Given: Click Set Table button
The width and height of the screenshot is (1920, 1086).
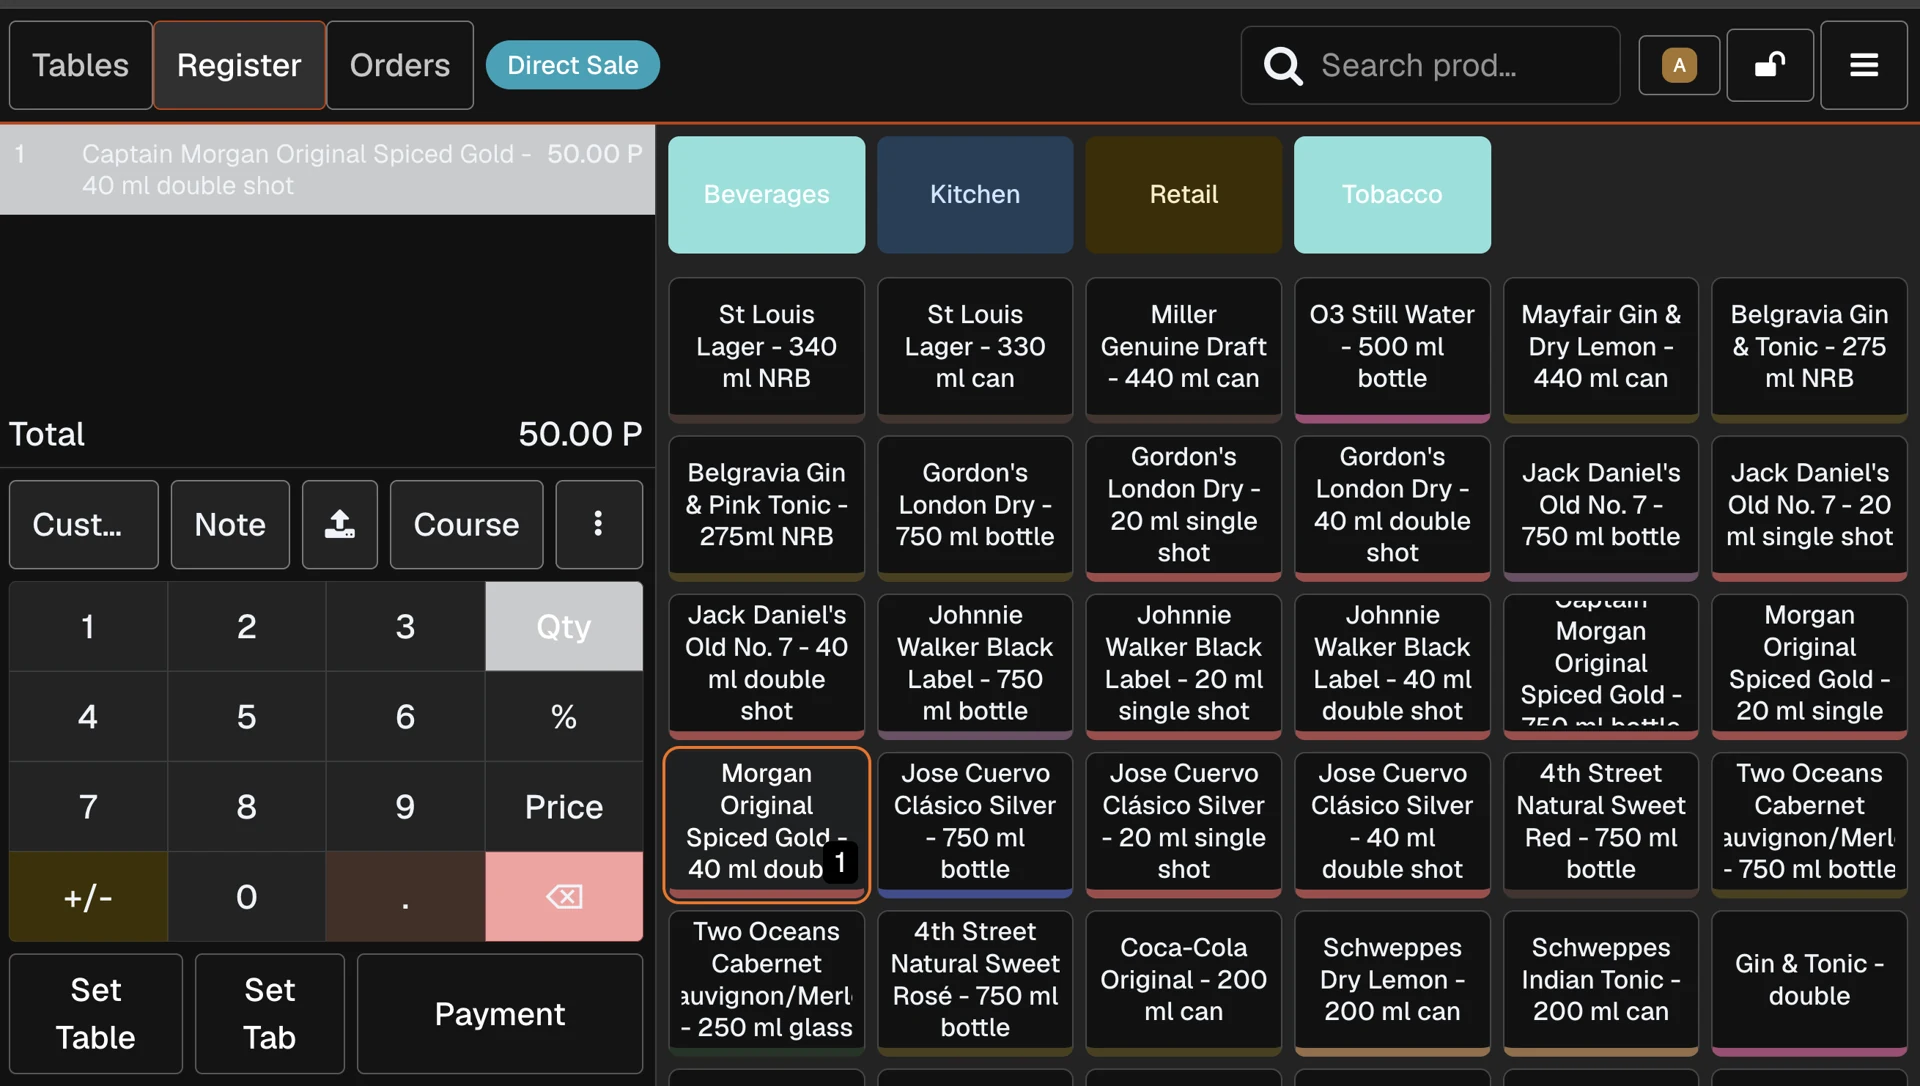Looking at the screenshot, I should [x=96, y=1013].
